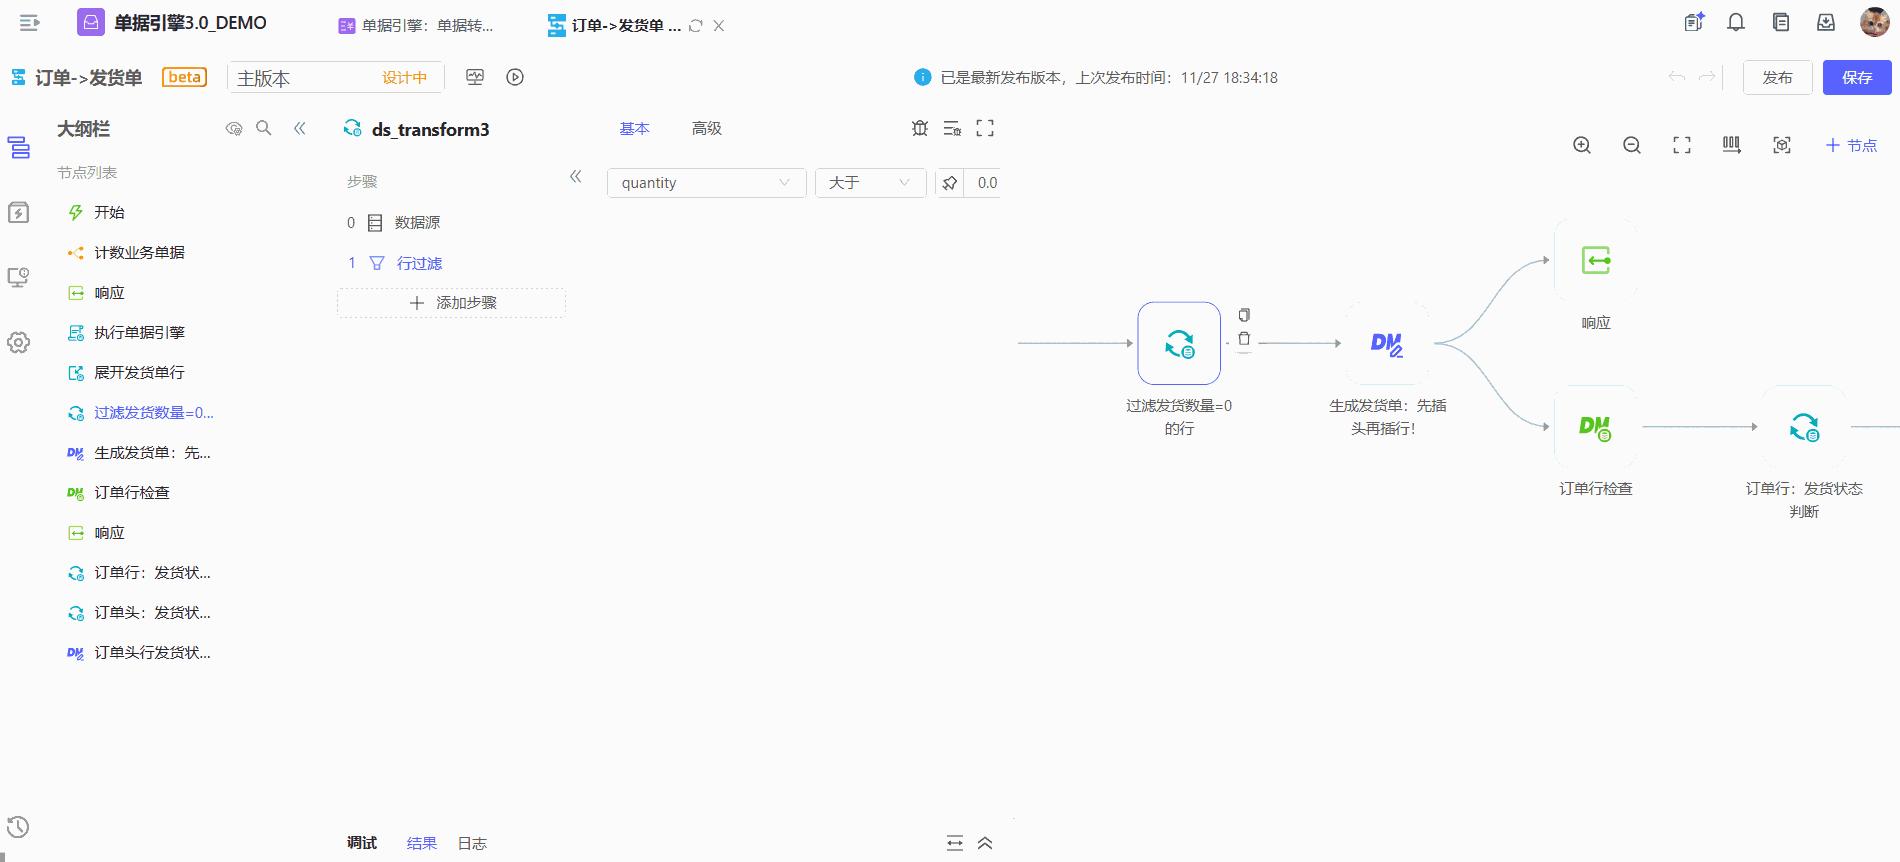This screenshot has width=1900, height=862.
Task: Open the notifications bell
Action: coord(1736,23)
